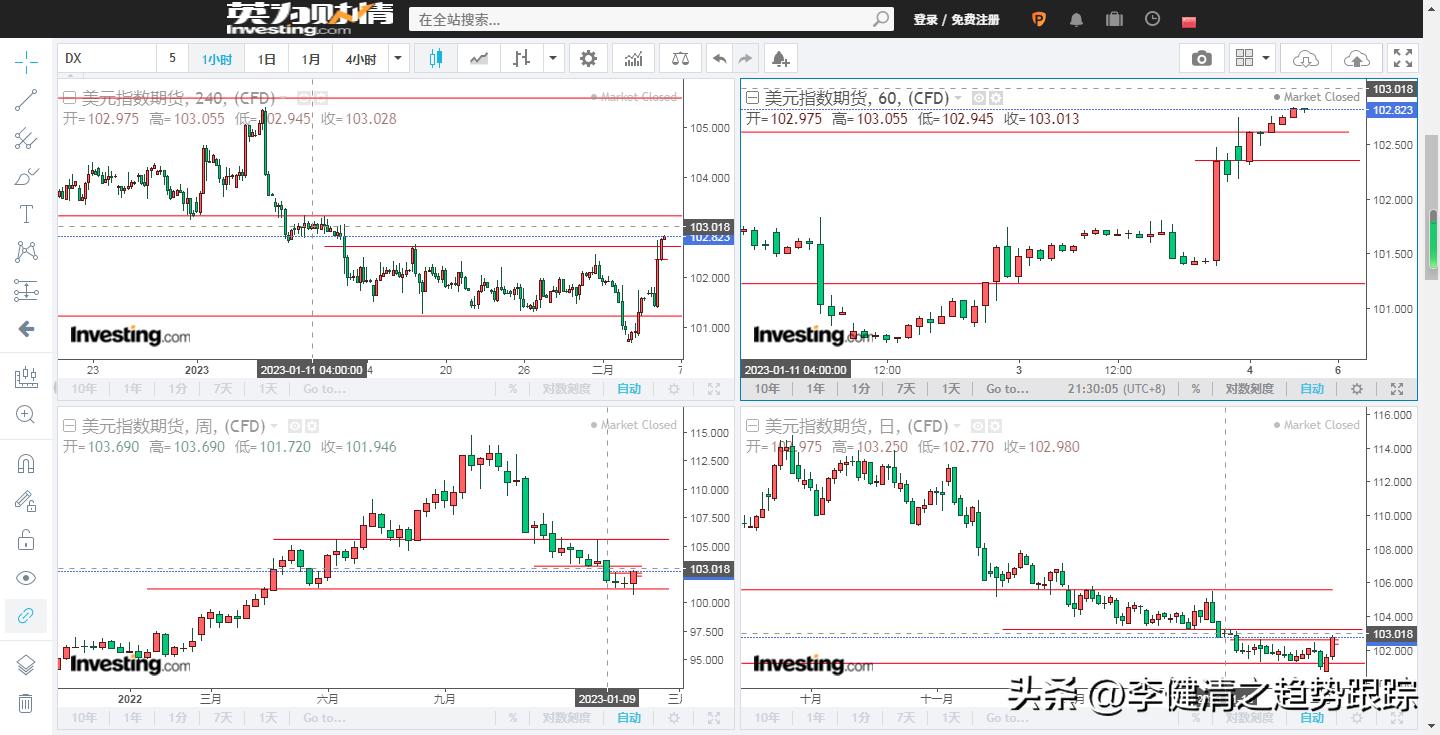Activate the zoom in tool
Viewport: 1440px width, 735px height.
pos(26,414)
